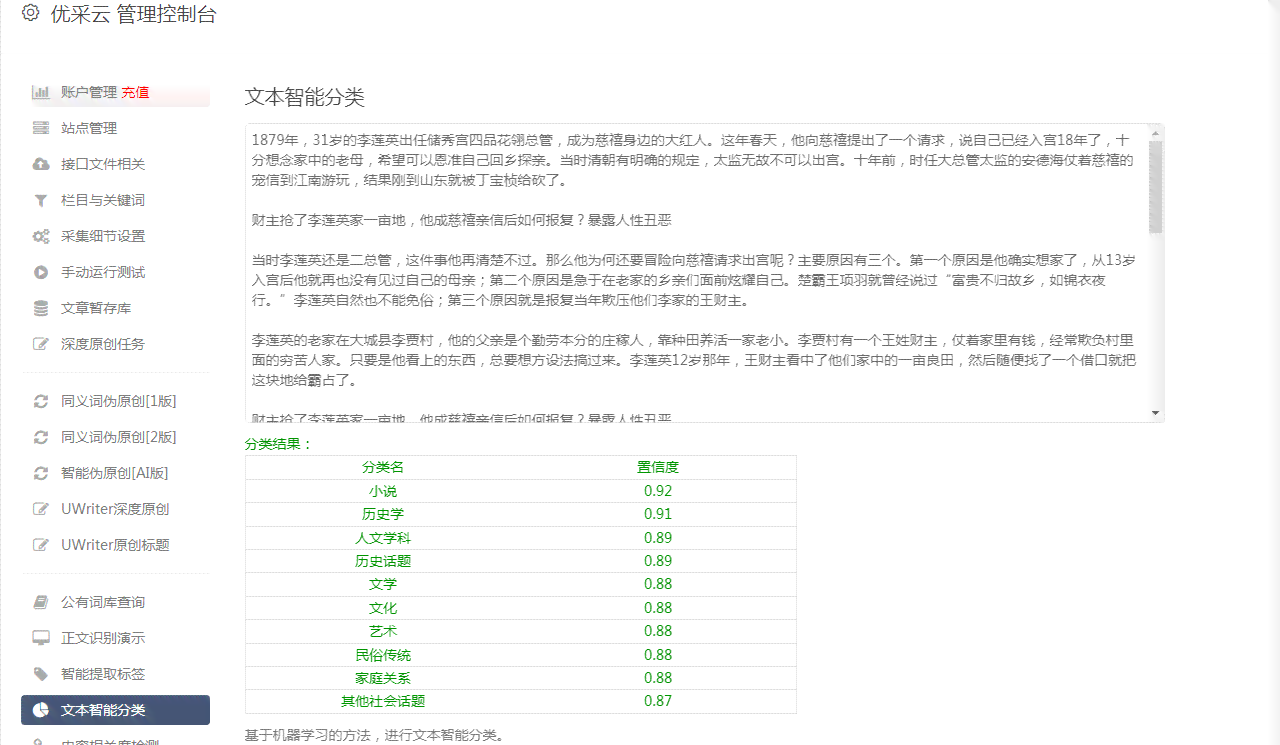
Task: Open UWriter原创标题 page
Action: tap(115, 545)
